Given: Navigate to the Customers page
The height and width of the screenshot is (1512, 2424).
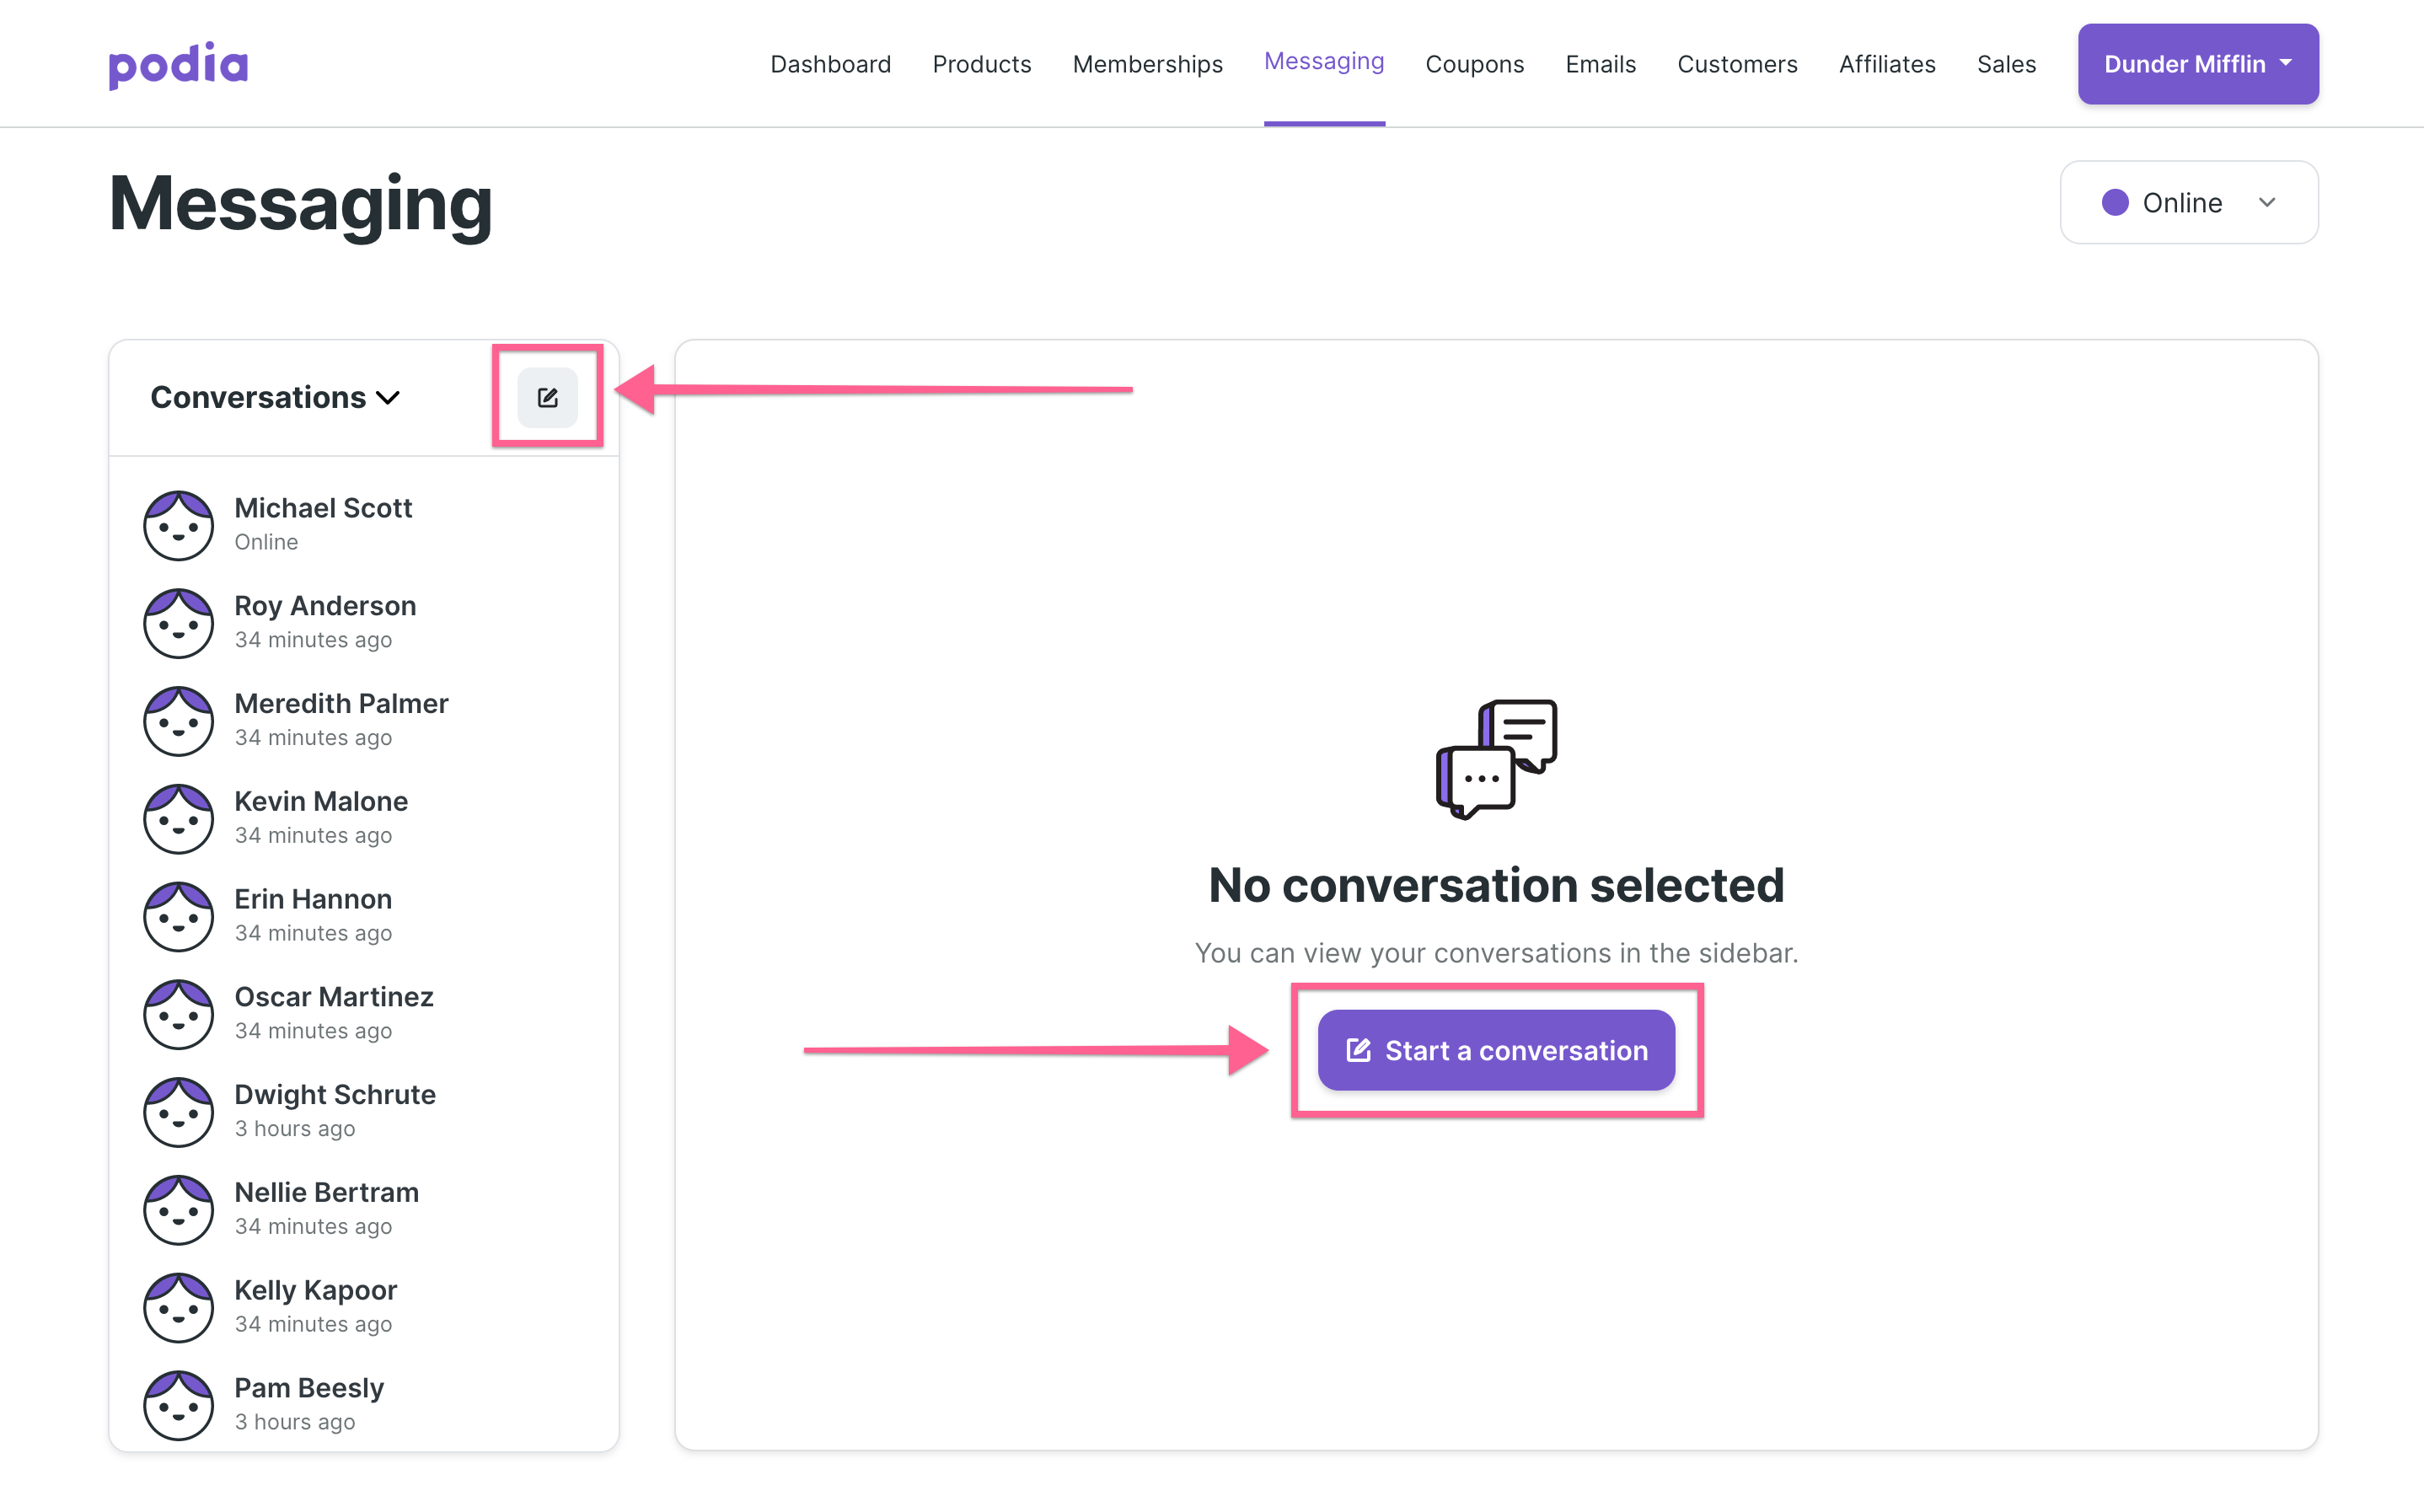Looking at the screenshot, I should (1737, 64).
